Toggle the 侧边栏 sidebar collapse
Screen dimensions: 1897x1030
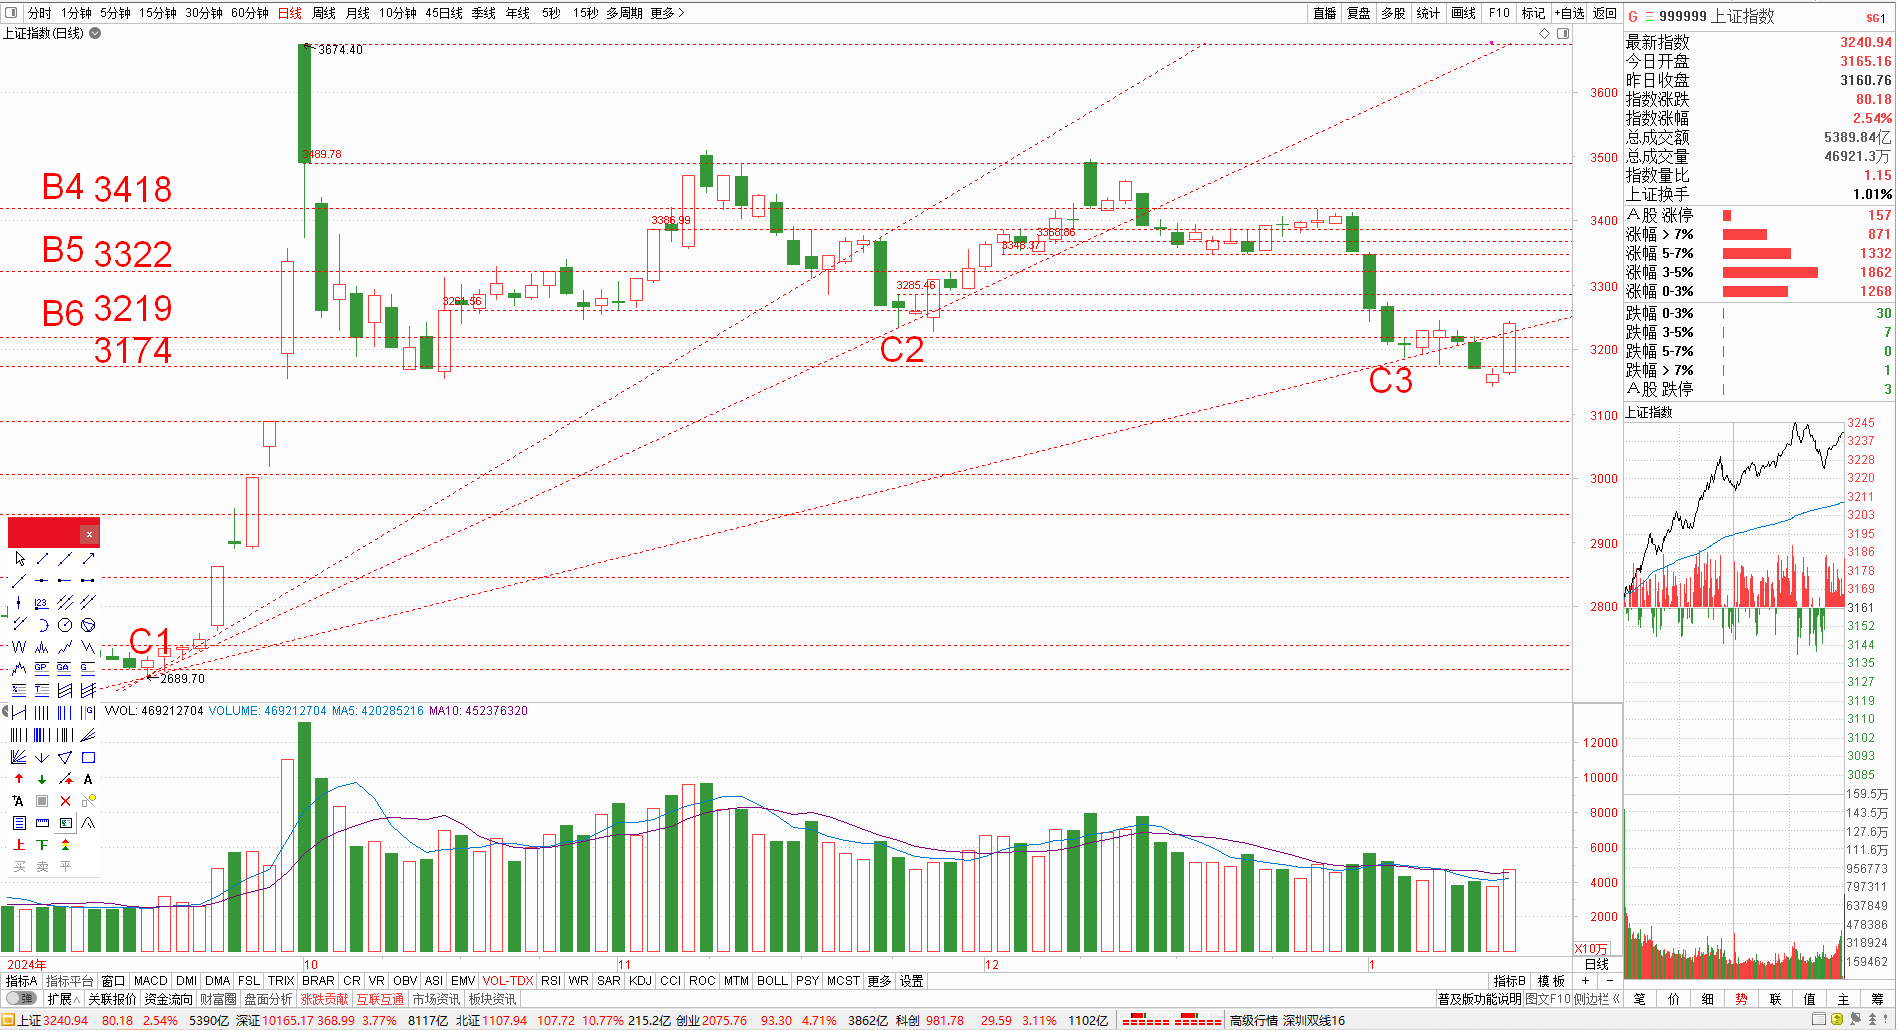coord(1597,999)
